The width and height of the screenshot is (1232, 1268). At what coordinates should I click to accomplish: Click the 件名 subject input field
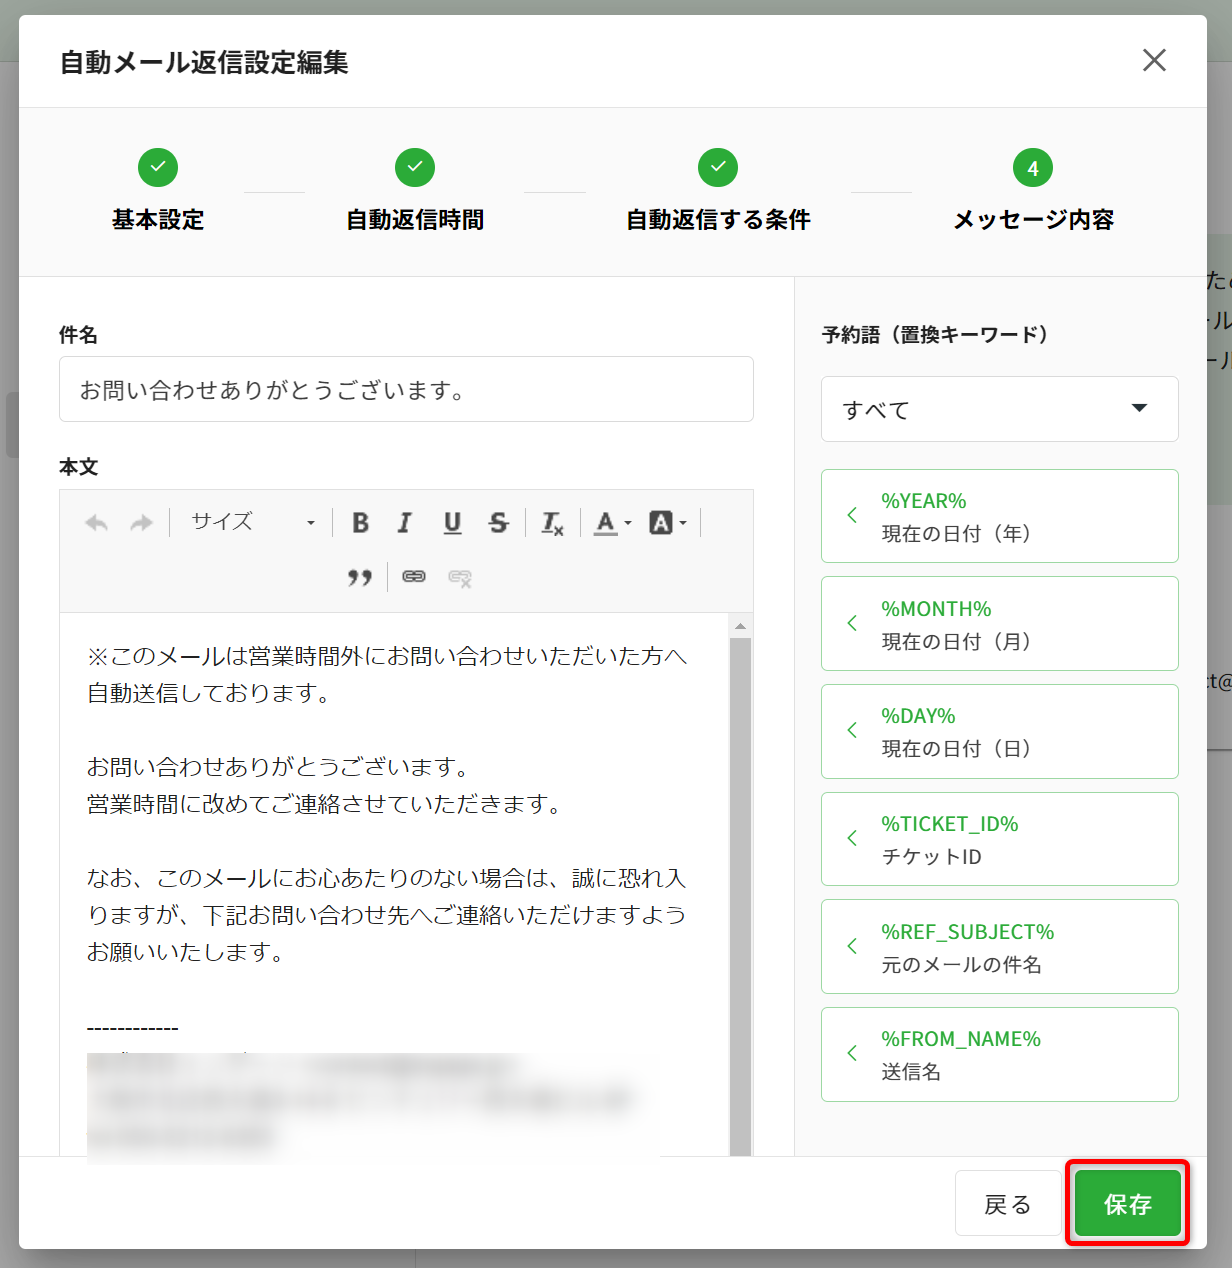click(x=406, y=390)
